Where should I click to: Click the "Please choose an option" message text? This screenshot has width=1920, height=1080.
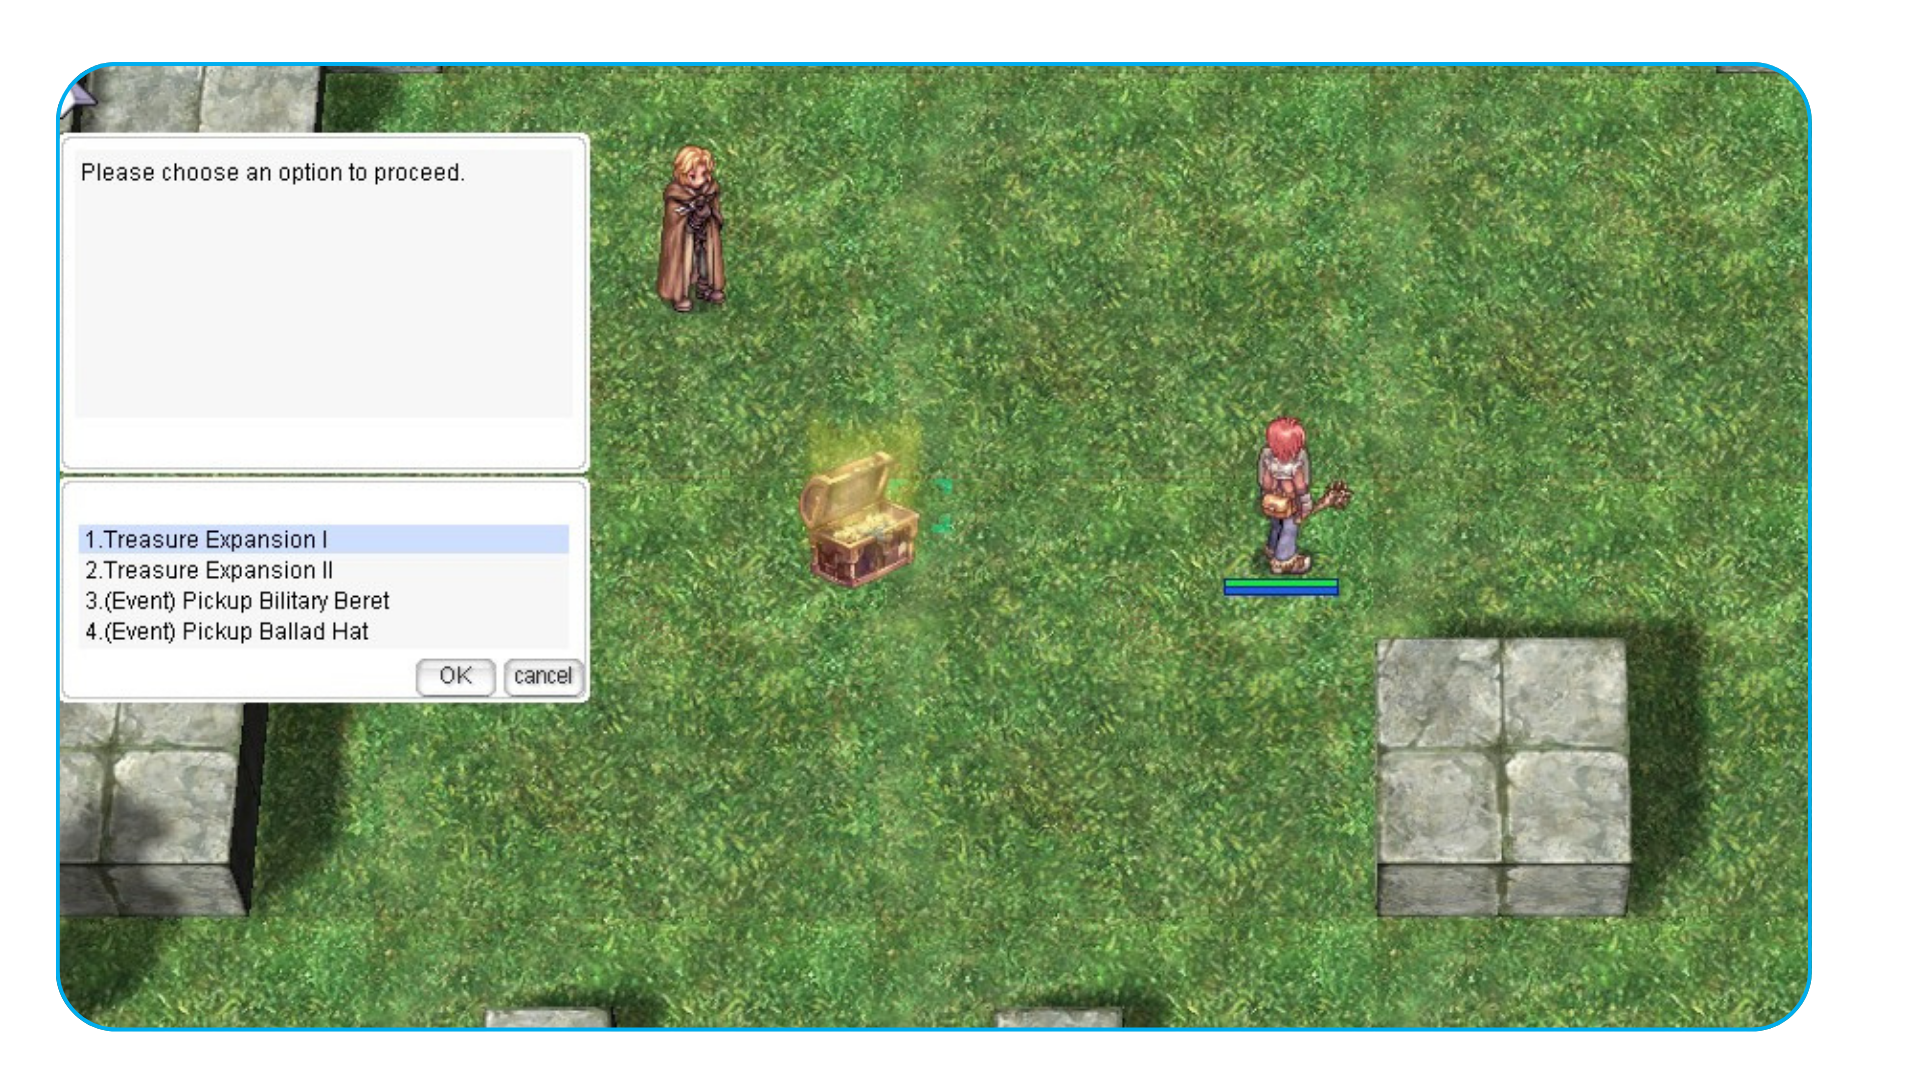coord(272,173)
